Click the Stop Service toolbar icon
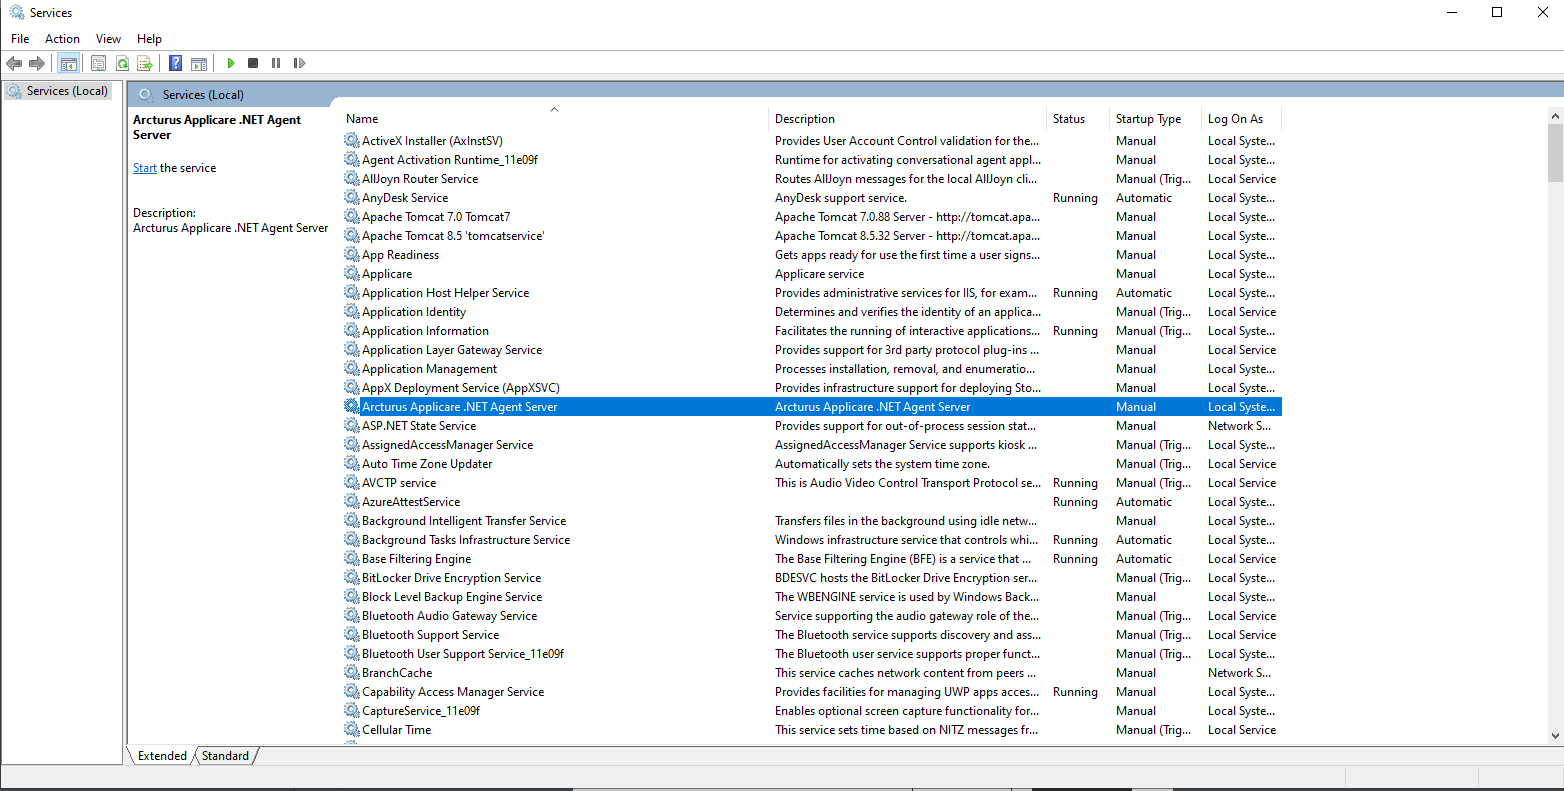1564x791 pixels. 253,63
